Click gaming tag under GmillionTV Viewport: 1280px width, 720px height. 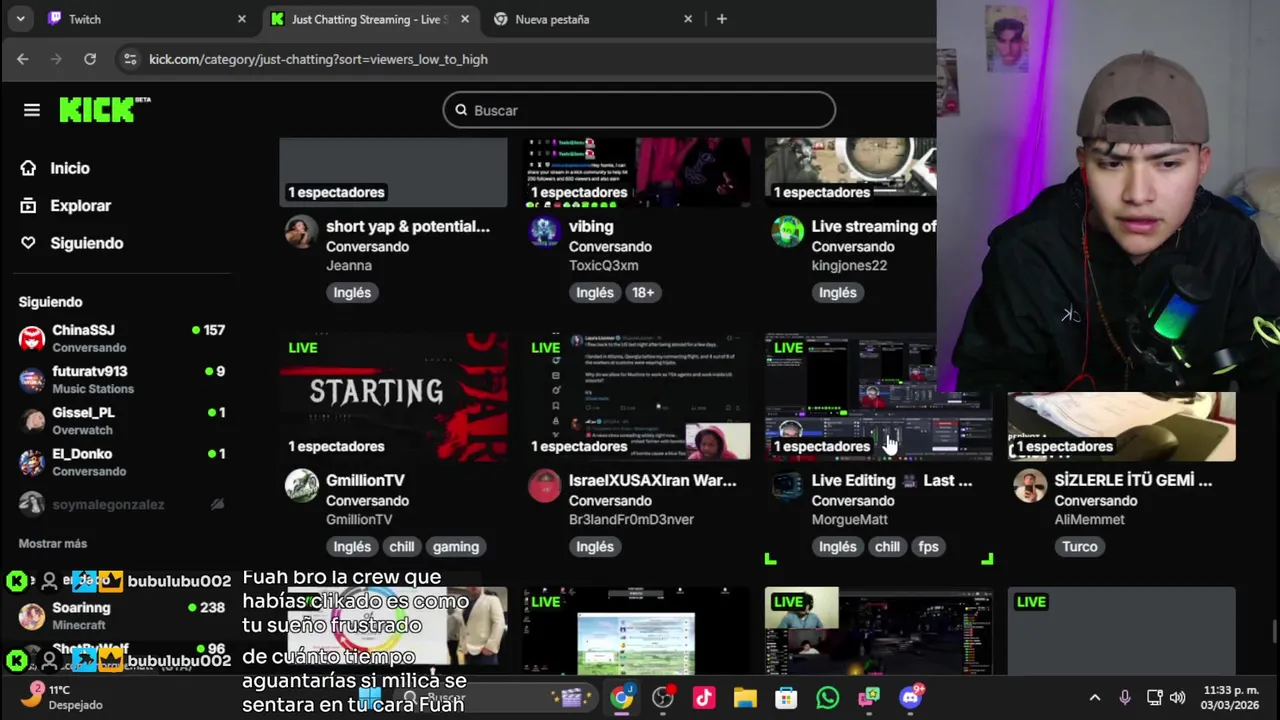click(456, 546)
